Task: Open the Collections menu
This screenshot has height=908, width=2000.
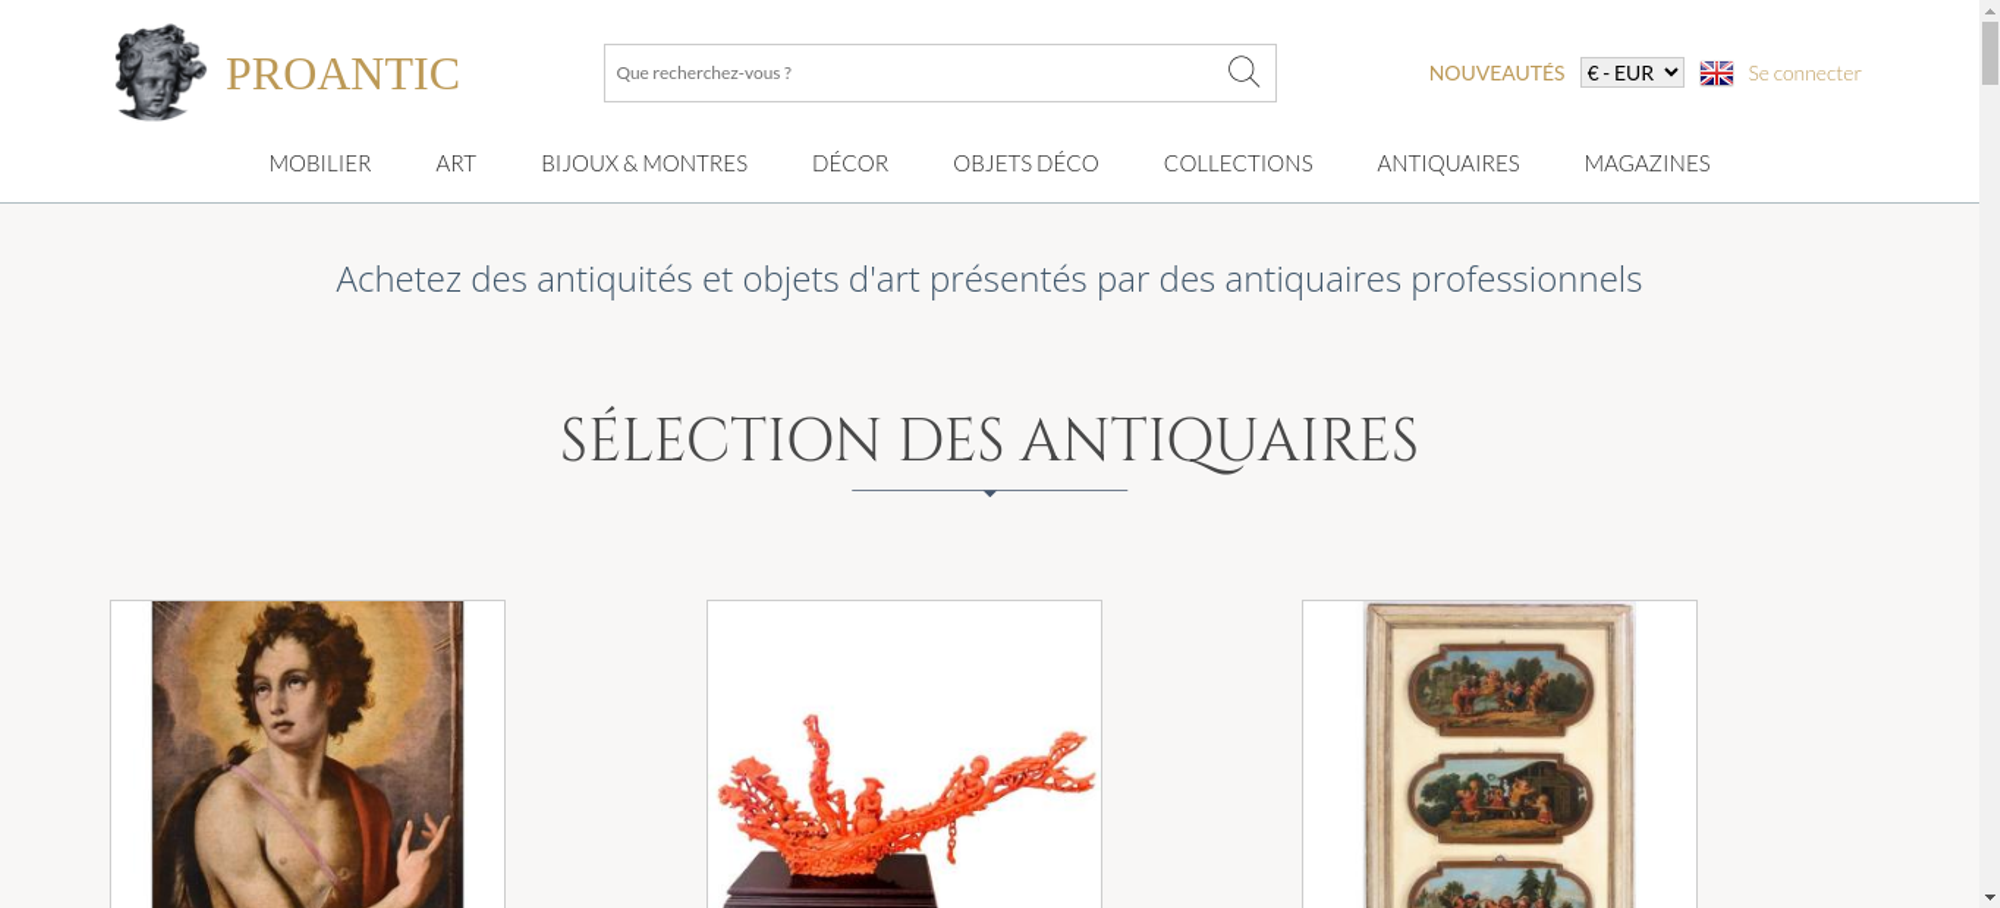Action: [x=1238, y=163]
